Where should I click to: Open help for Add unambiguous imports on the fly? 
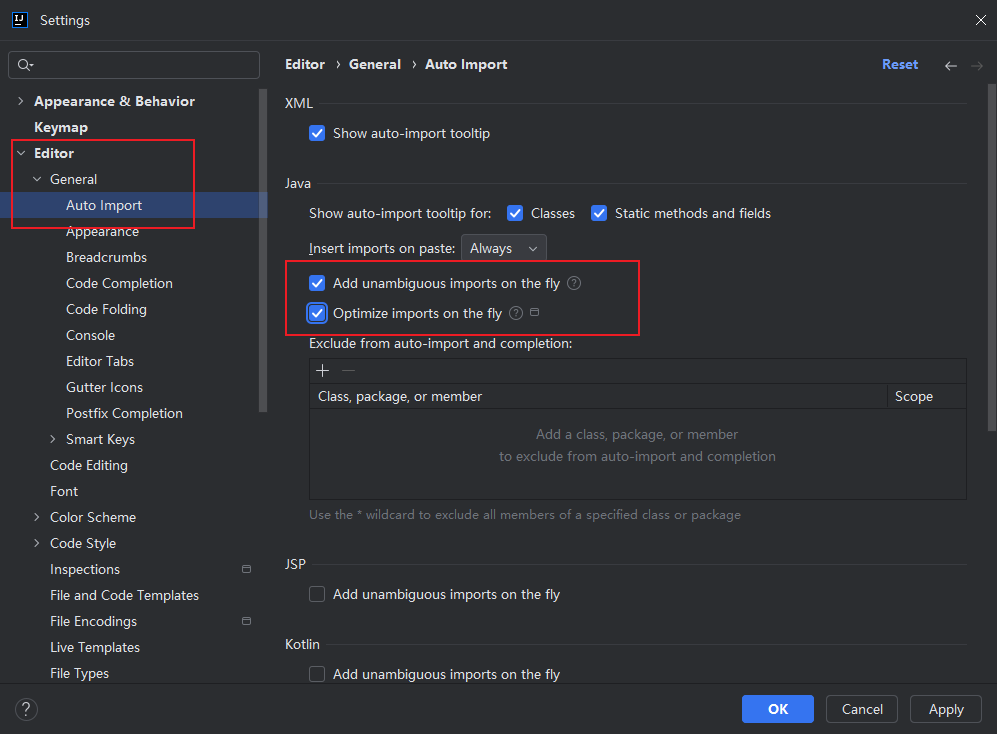574,283
